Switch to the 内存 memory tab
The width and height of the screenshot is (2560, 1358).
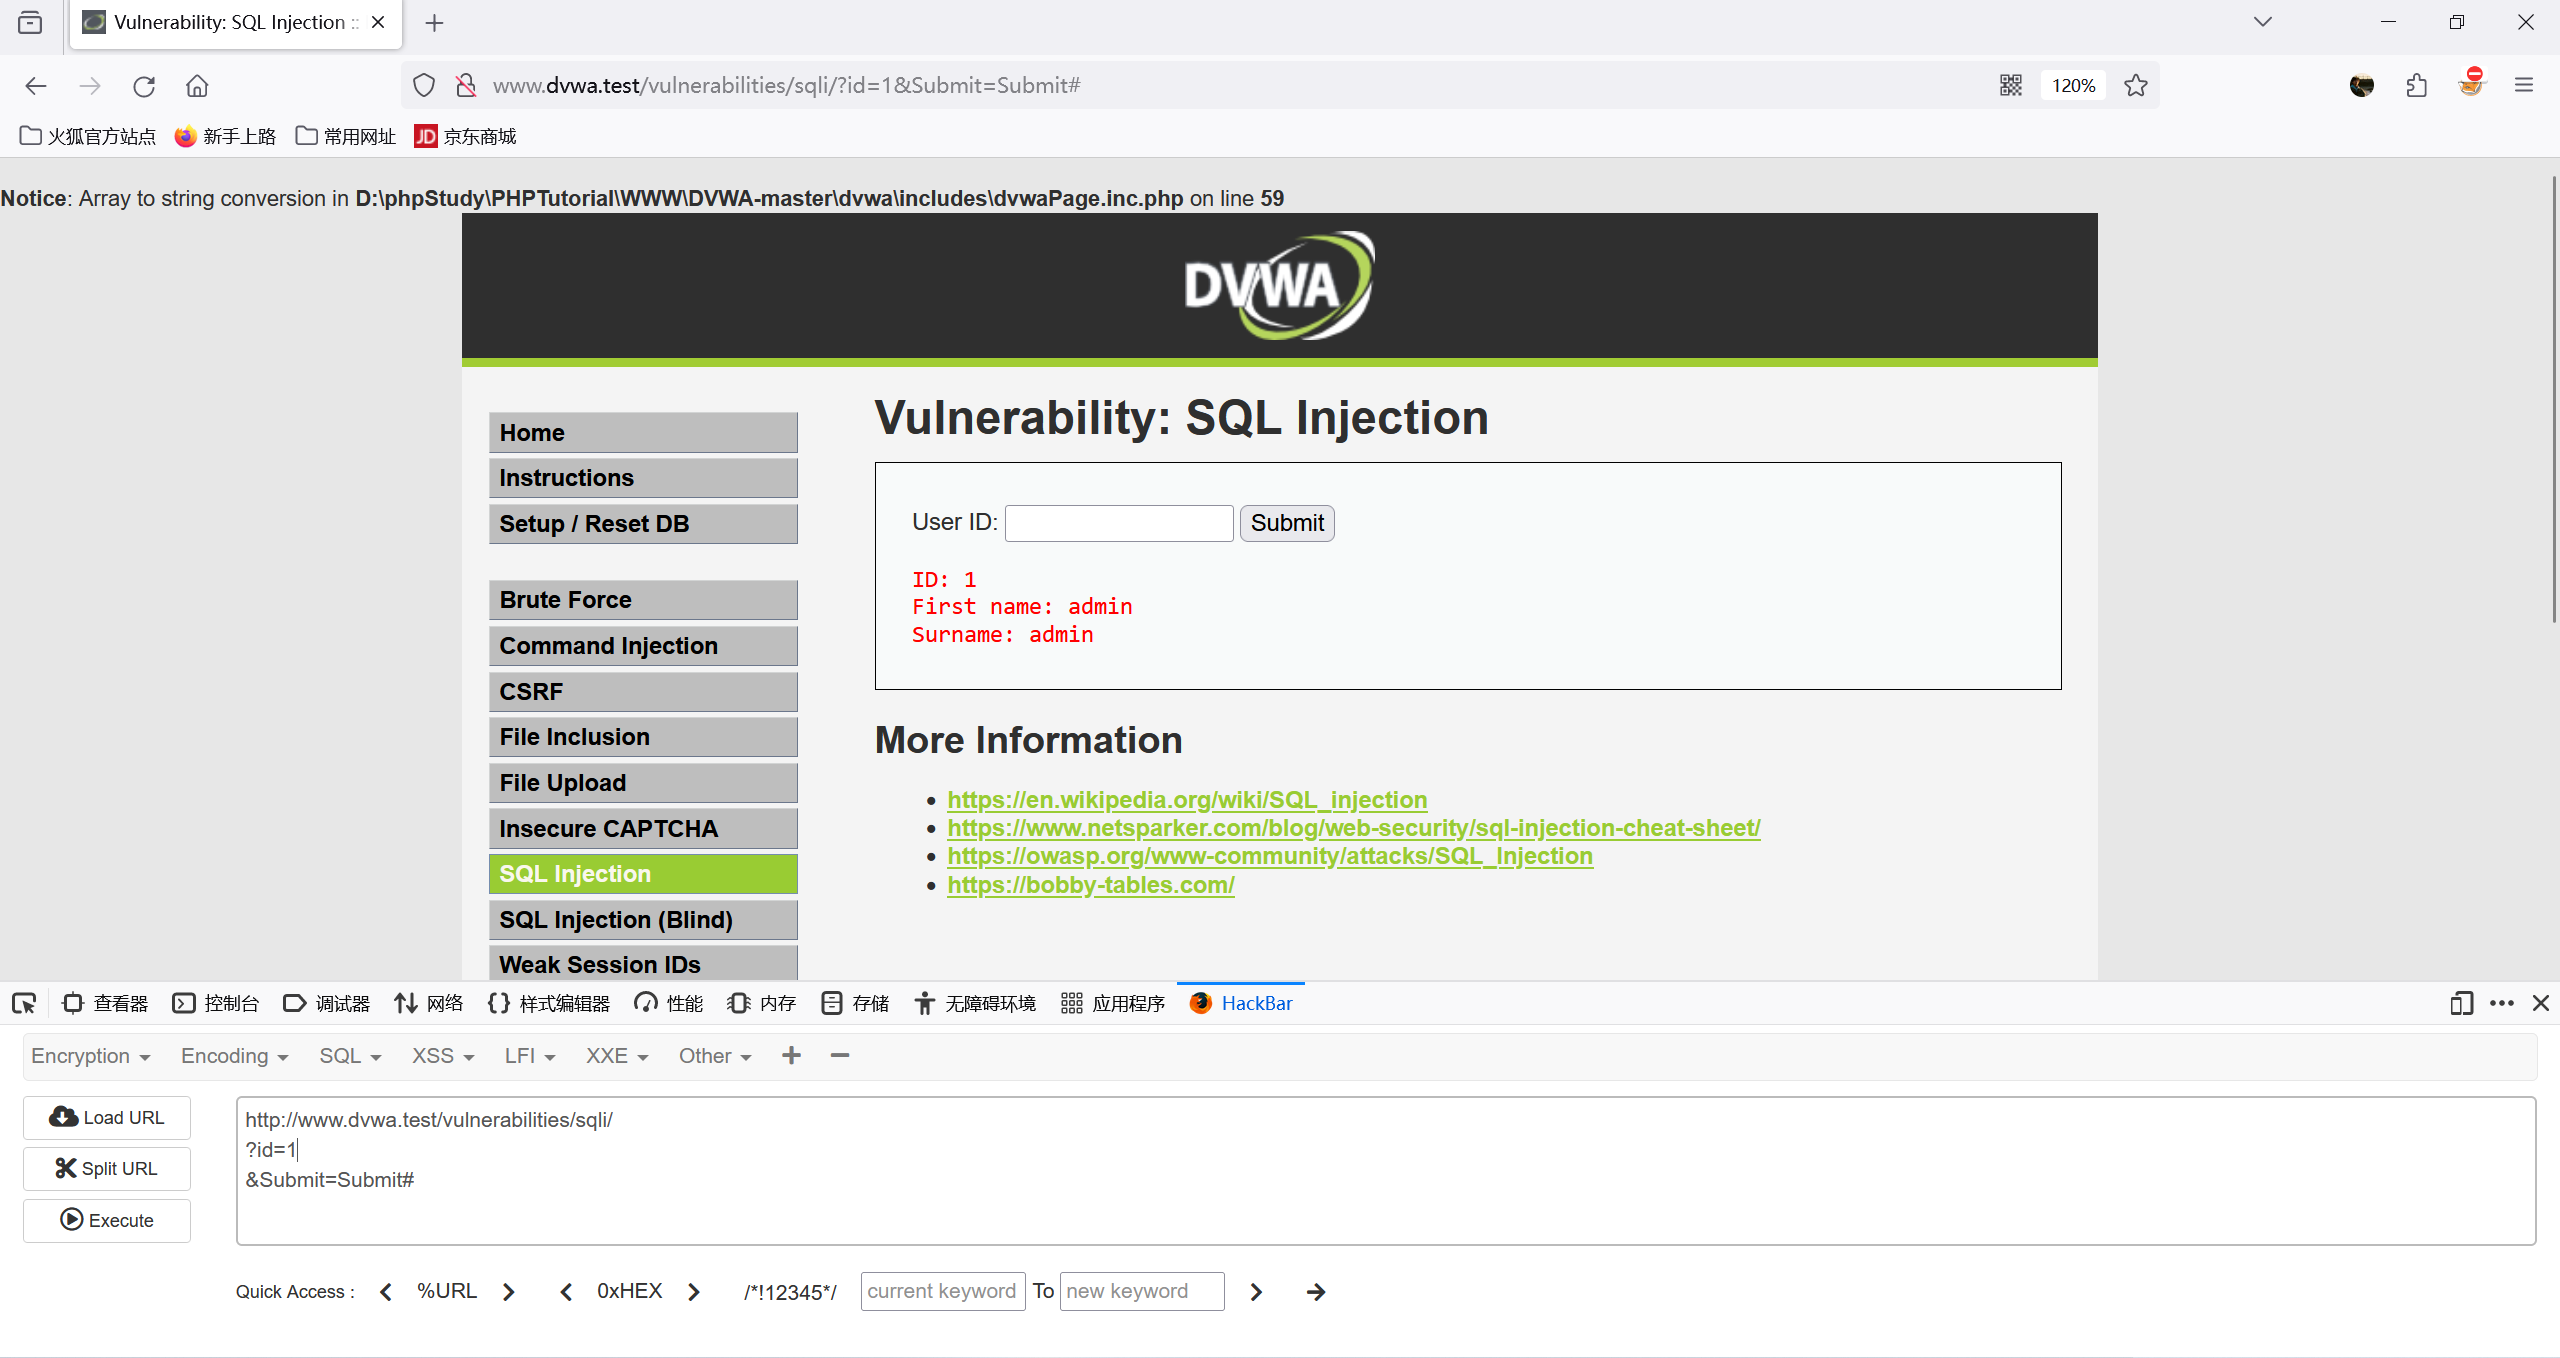[762, 1003]
